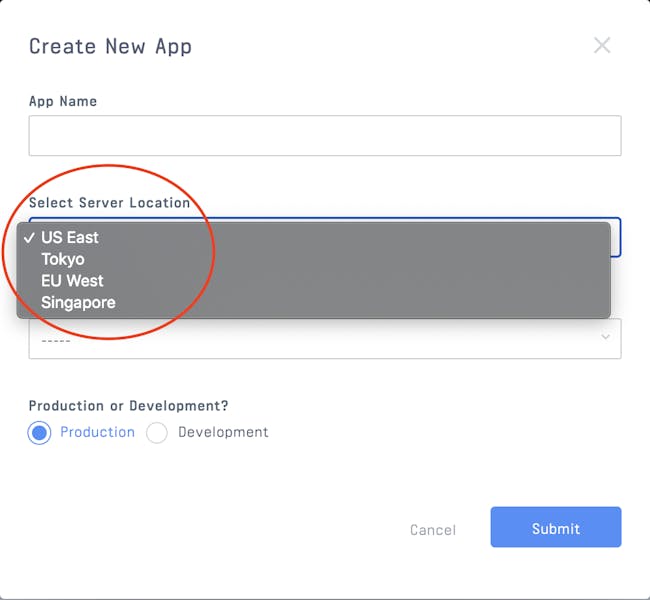Choose Tokyo from the server list
The height and width of the screenshot is (600, 650).
[x=63, y=259]
